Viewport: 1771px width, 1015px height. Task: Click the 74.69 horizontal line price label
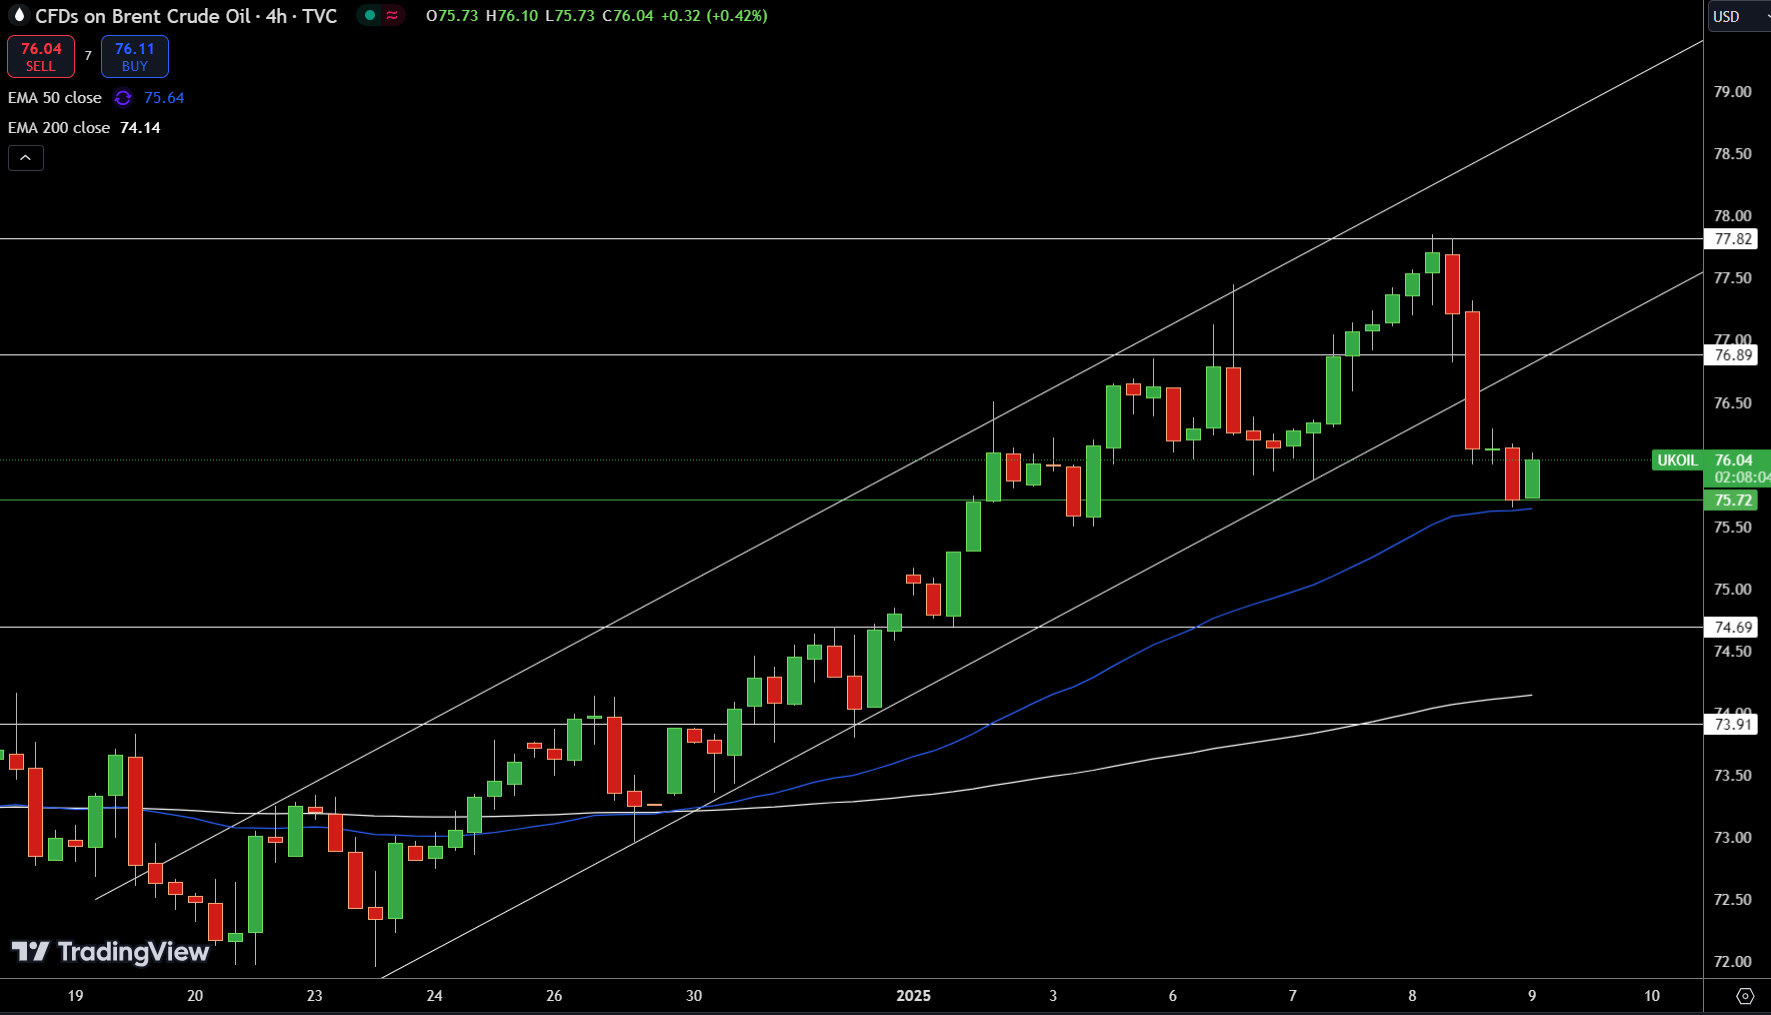pos(1733,627)
